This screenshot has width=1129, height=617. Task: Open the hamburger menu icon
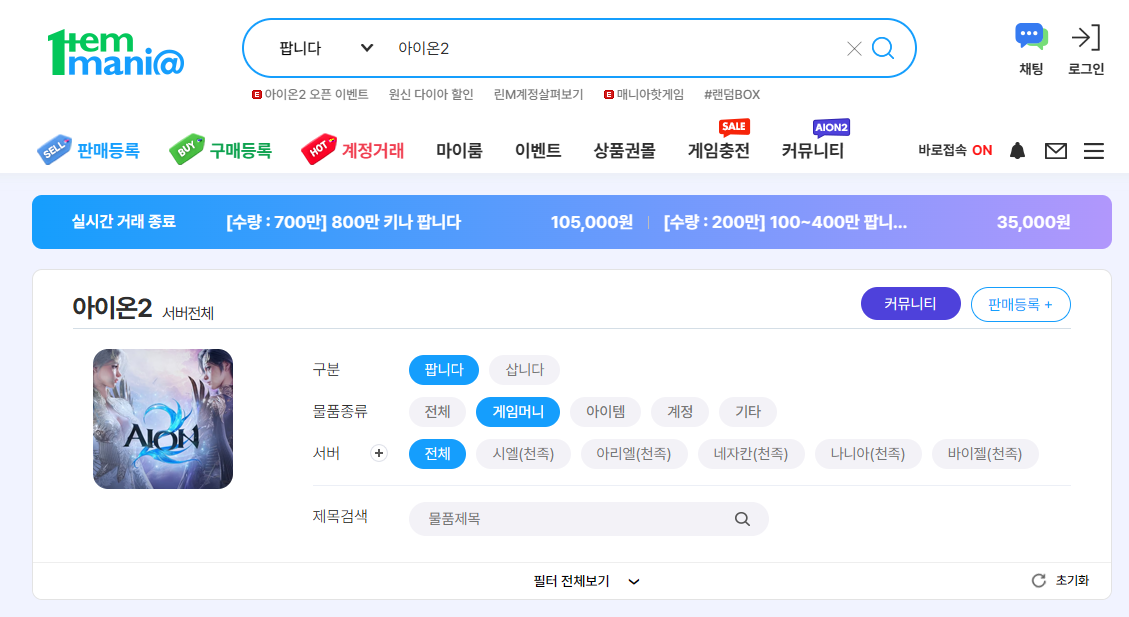1094,150
